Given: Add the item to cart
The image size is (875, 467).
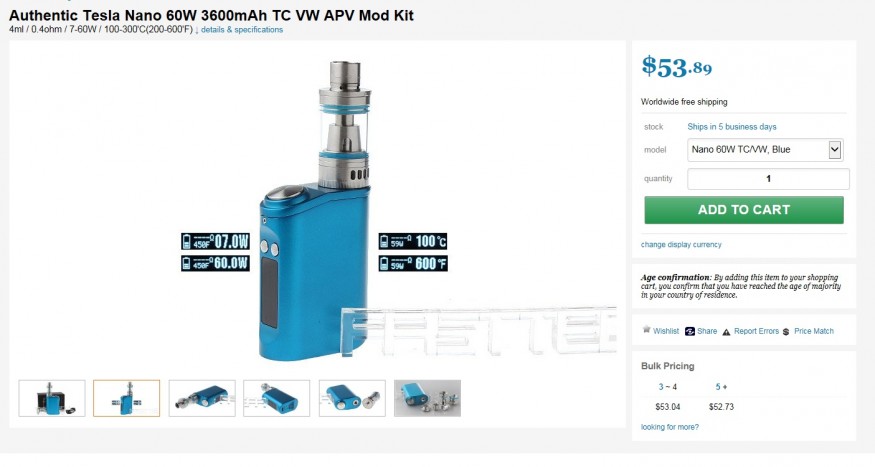Looking at the screenshot, I should 744,210.
